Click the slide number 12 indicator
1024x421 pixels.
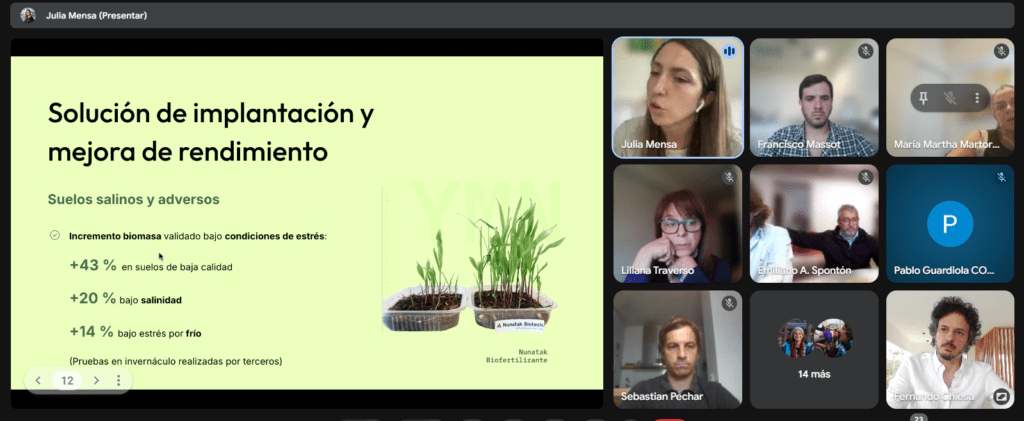67,380
